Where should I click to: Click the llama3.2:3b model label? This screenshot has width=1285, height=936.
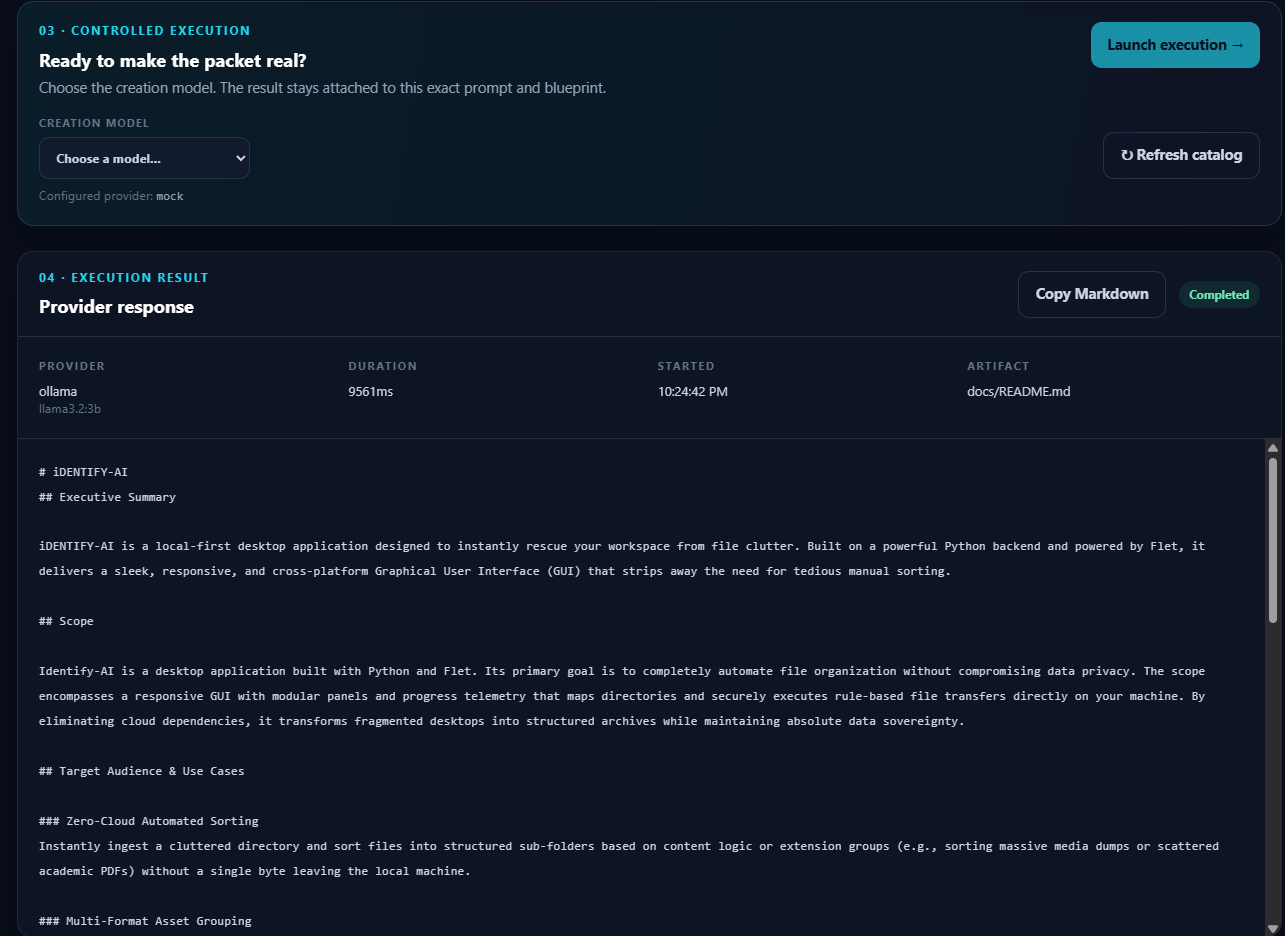(x=70, y=409)
